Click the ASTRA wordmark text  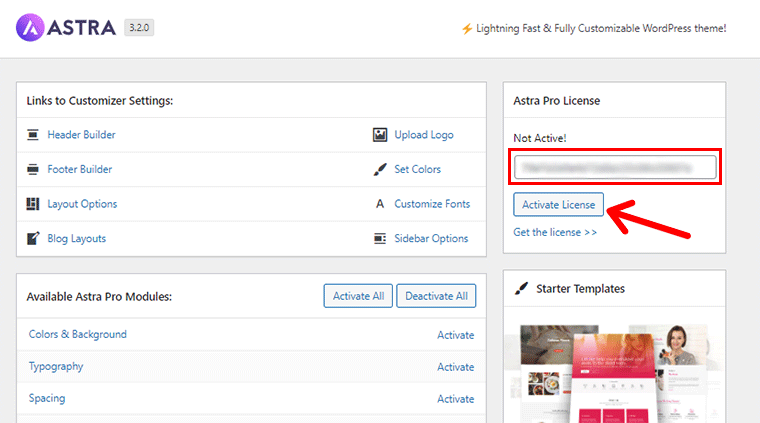(81, 28)
